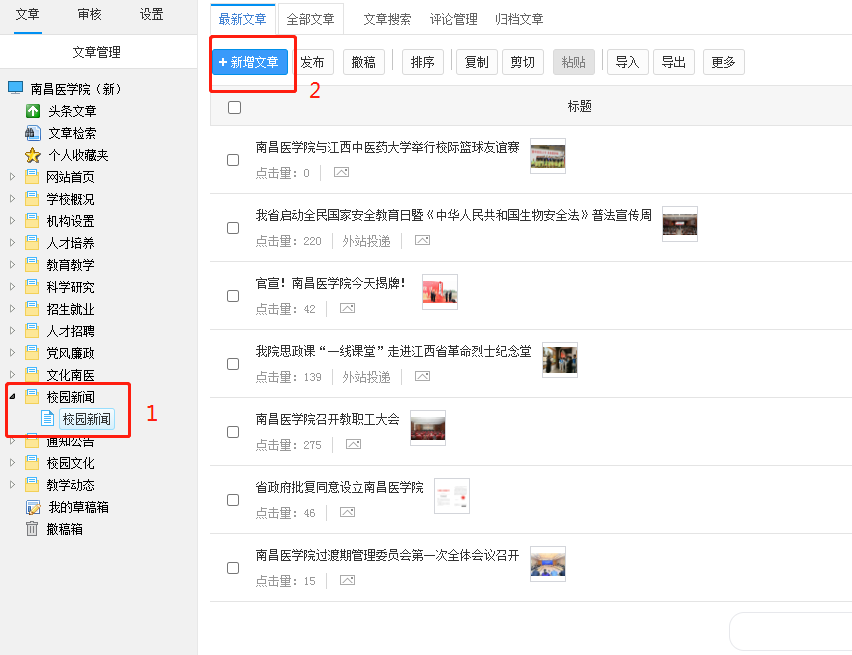Open thumbnail of 国家安全教育日 article
The height and width of the screenshot is (655, 852).
pos(679,223)
